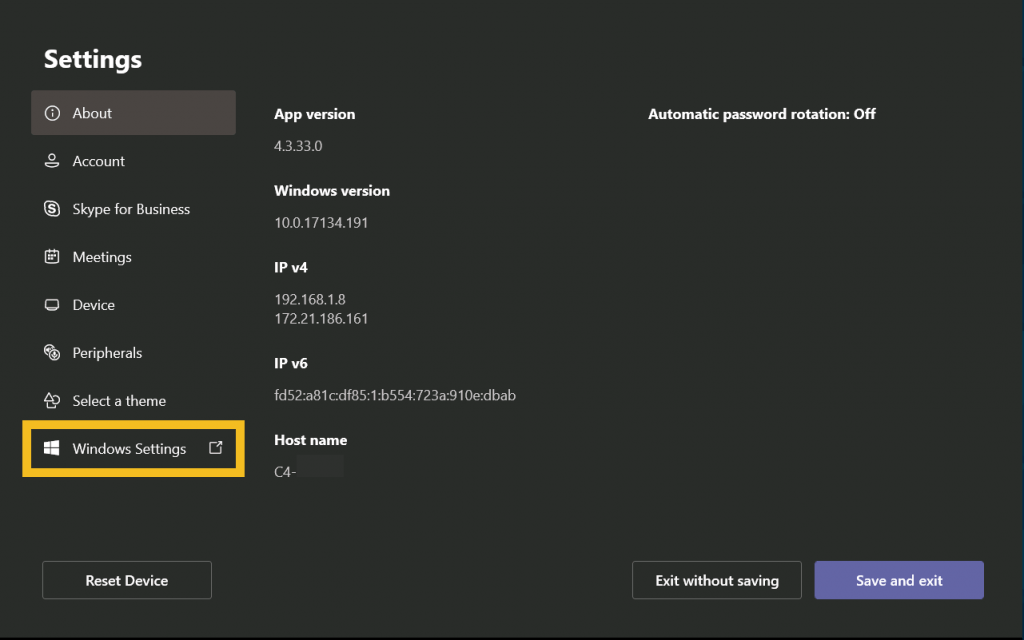Go to the Account settings tab
This screenshot has width=1024, height=640.
(x=133, y=161)
